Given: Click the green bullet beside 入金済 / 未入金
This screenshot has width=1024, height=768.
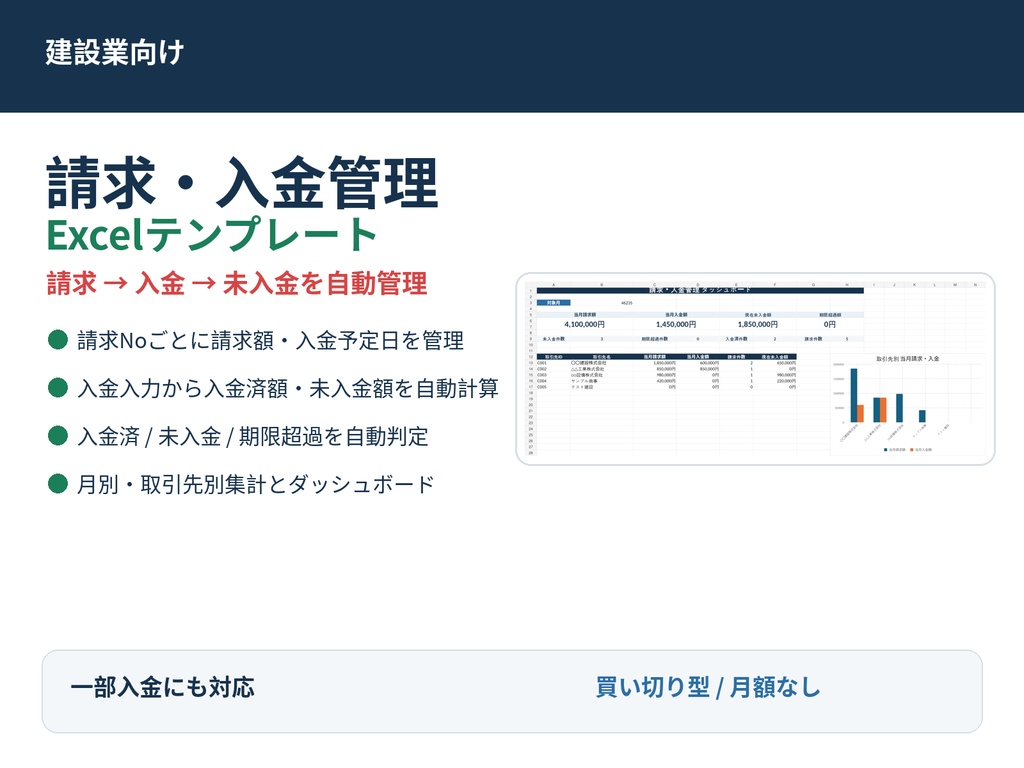Looking at the screenshot, I should point(58,436).
